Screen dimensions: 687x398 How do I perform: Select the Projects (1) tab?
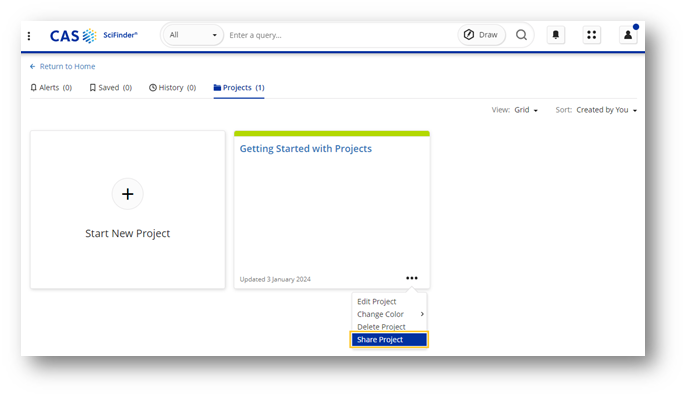(x=239, y=88)
